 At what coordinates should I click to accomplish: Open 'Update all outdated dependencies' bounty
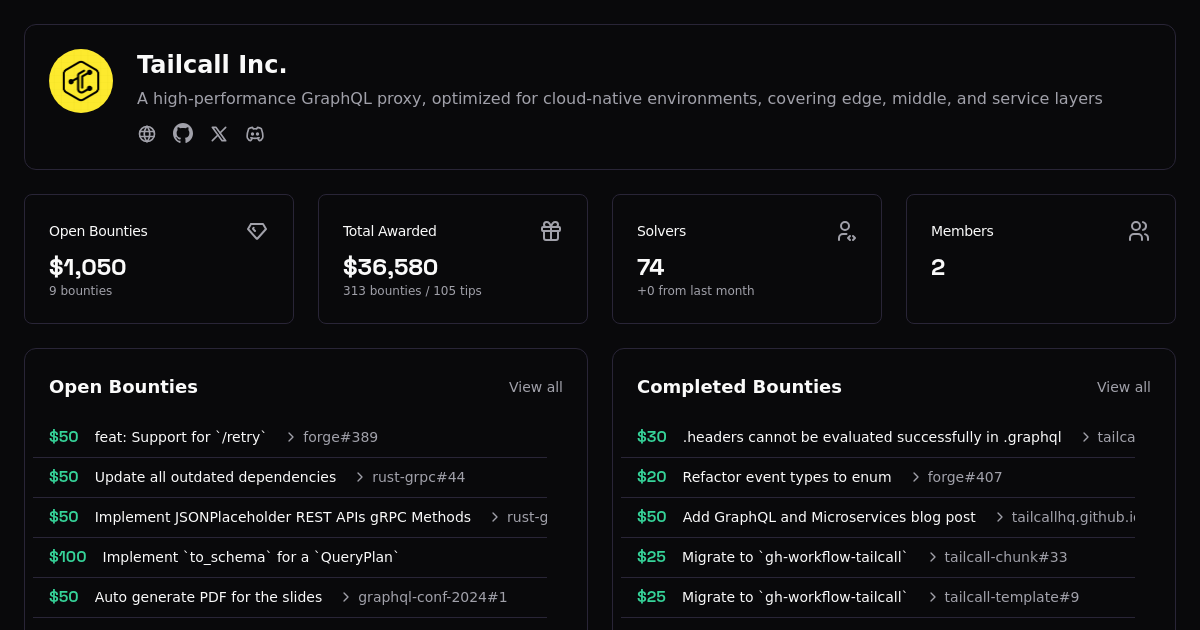[215, 477]
